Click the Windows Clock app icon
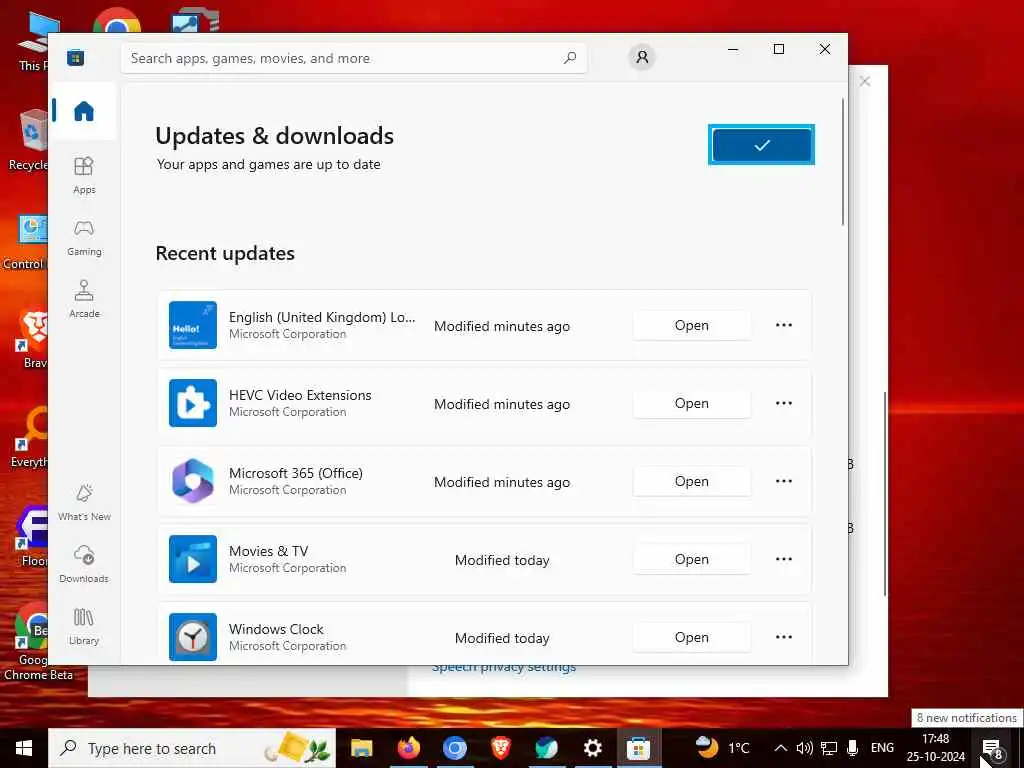The width and height of the screenshot is (1024, 768). 193,637
